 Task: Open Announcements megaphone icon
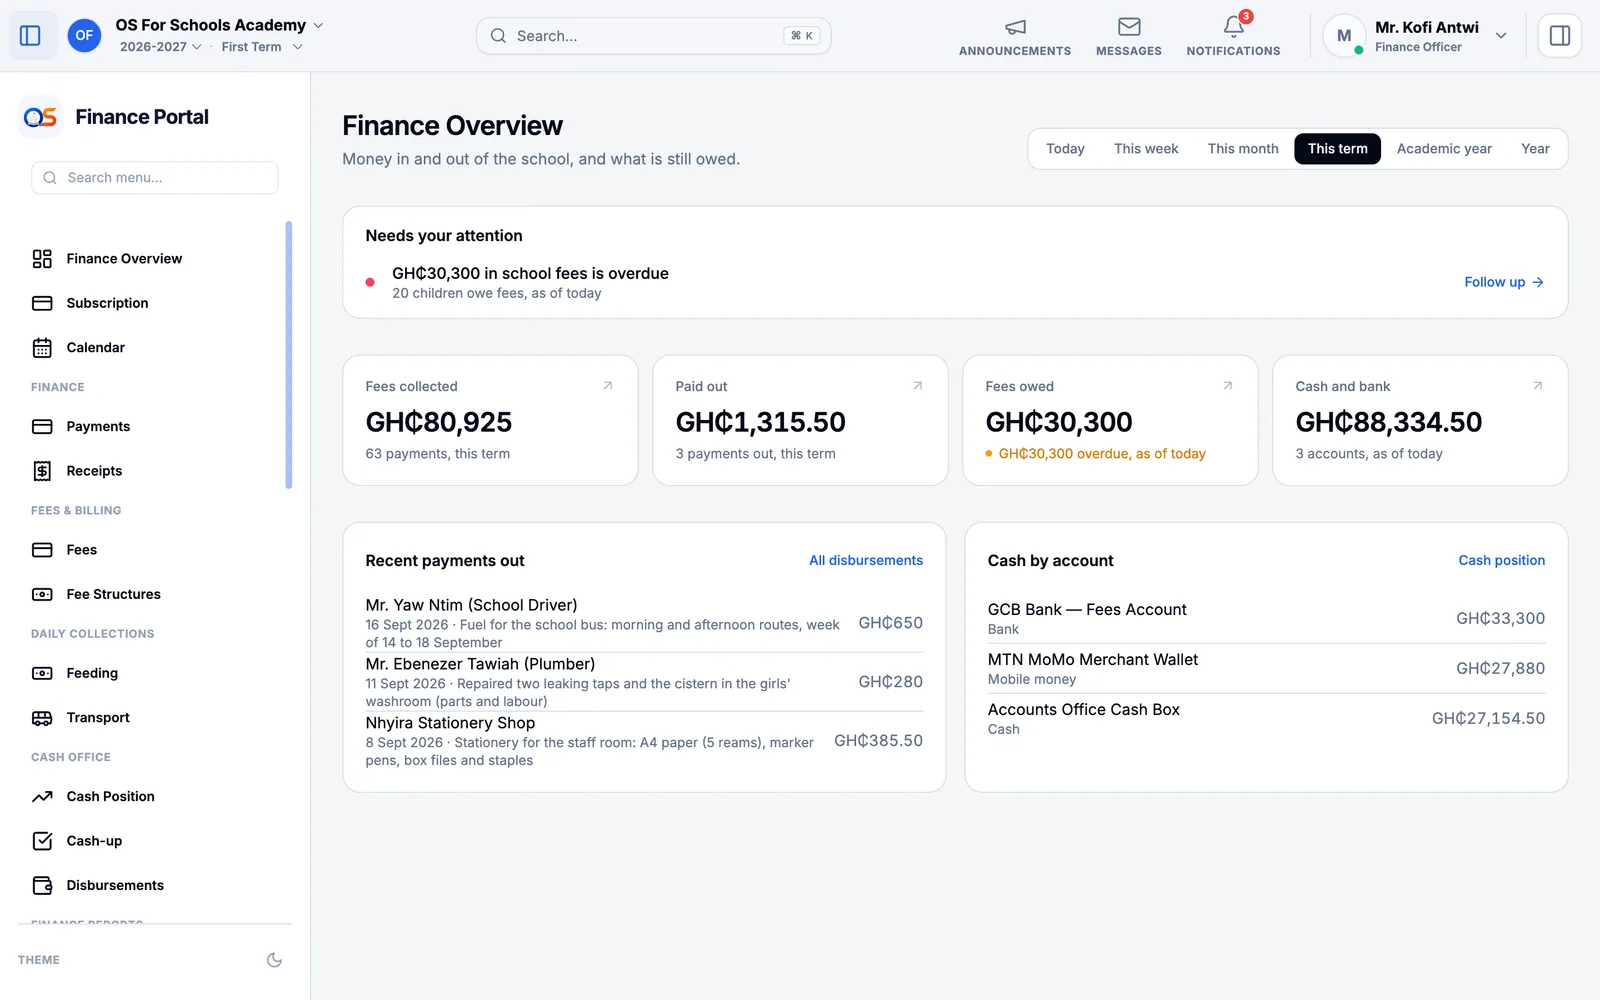tap(1015, 27)
